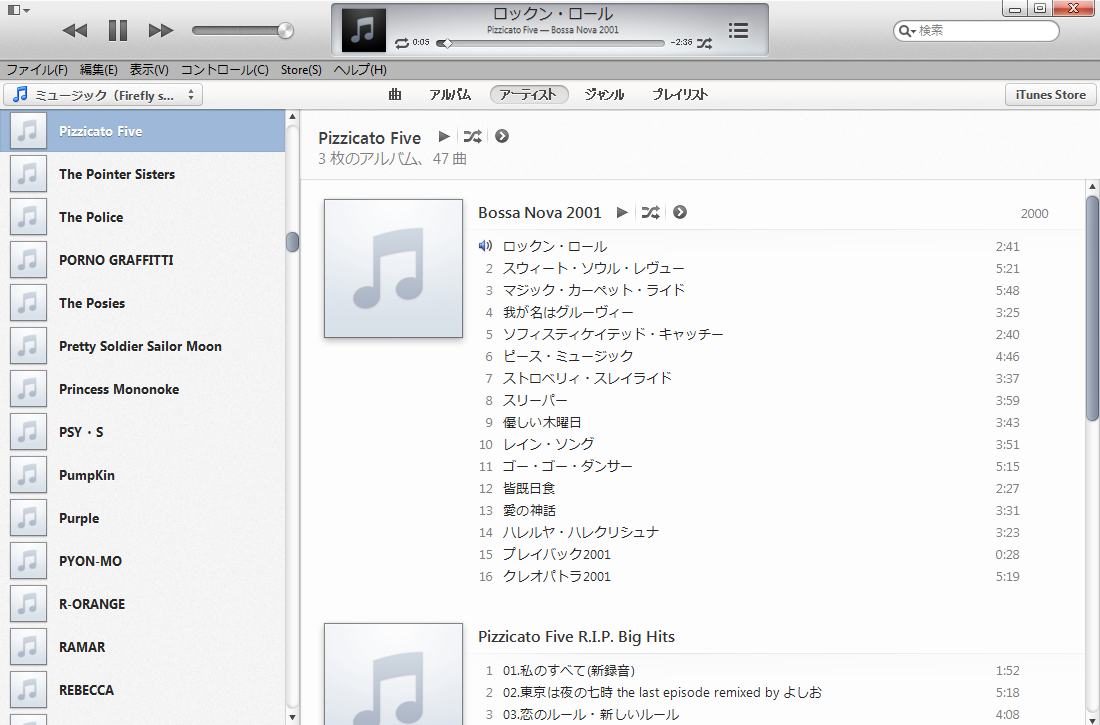Shuffle all Pizzicato Five songs
The width and height of the screenshot is (1100, 725).
tap(473, 136)
